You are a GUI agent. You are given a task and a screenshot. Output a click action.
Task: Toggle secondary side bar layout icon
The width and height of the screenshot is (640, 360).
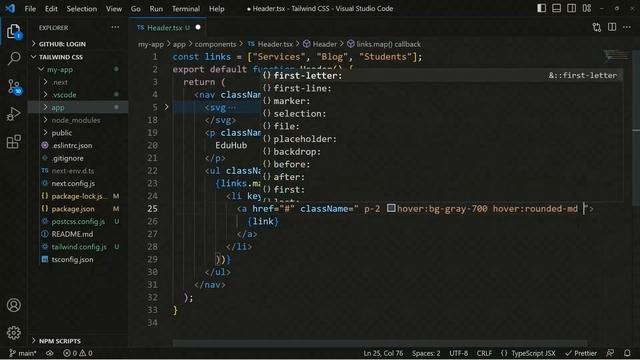click(571, 8)
